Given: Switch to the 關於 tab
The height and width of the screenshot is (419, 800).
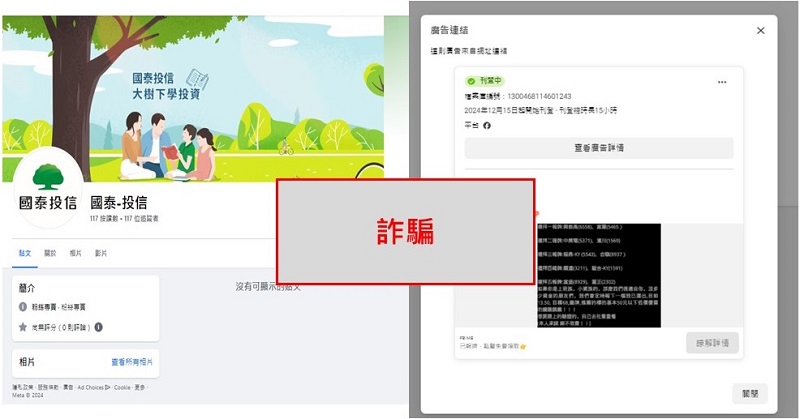Looking at the screenshot, I should pos(50,253).
